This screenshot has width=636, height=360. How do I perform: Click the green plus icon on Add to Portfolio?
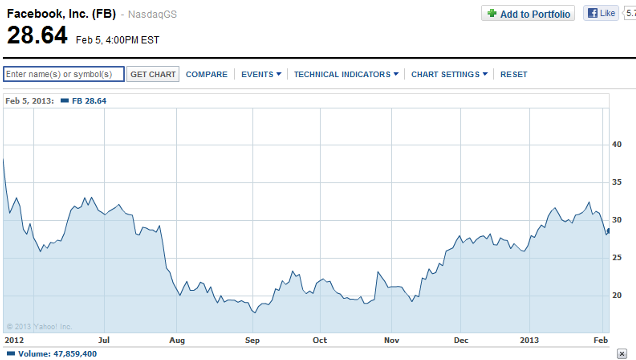point(492,13)
